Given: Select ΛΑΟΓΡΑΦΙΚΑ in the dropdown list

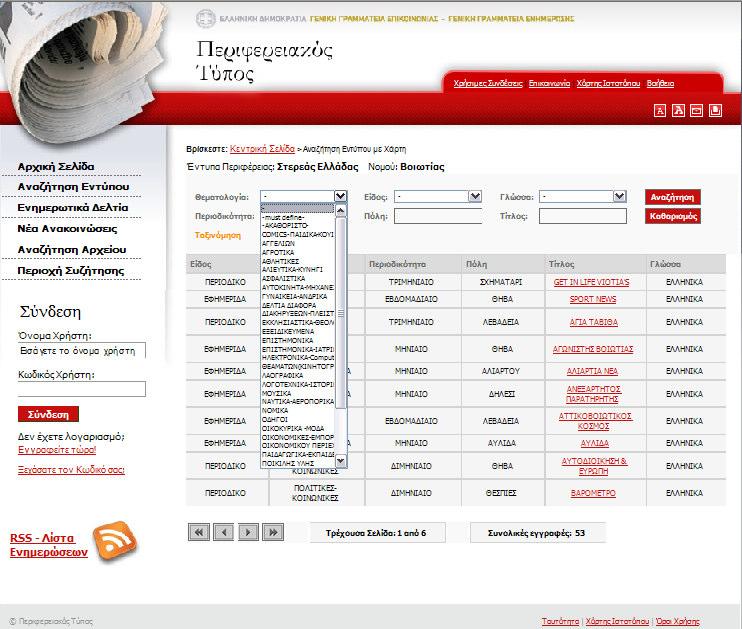Looking at the screenshot, I should click(283, 375).
